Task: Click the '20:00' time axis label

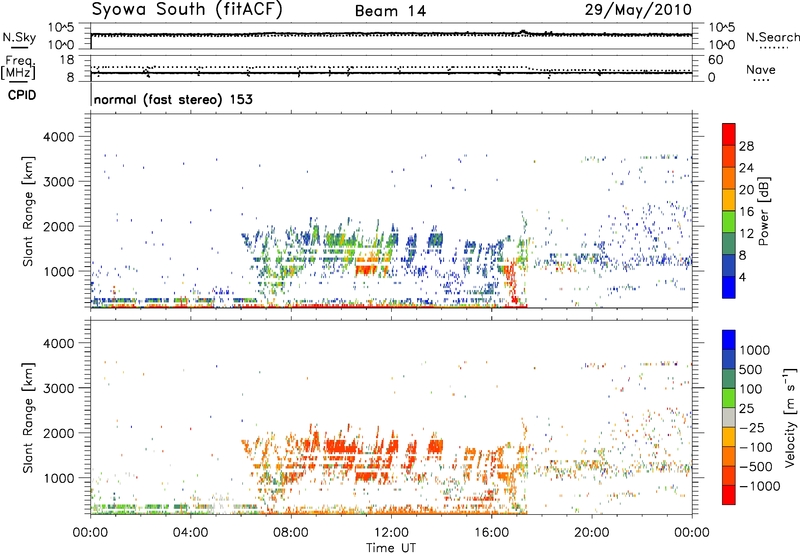Action: point(592,533)
